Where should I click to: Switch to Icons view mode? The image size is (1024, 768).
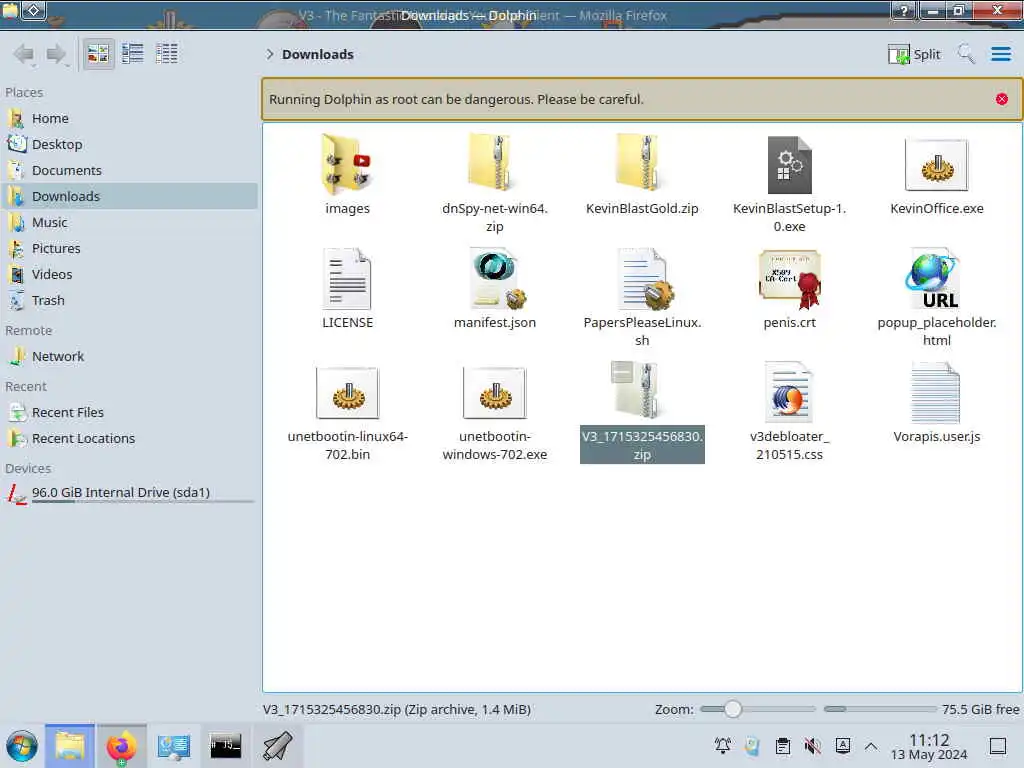(x=98, y=54)
